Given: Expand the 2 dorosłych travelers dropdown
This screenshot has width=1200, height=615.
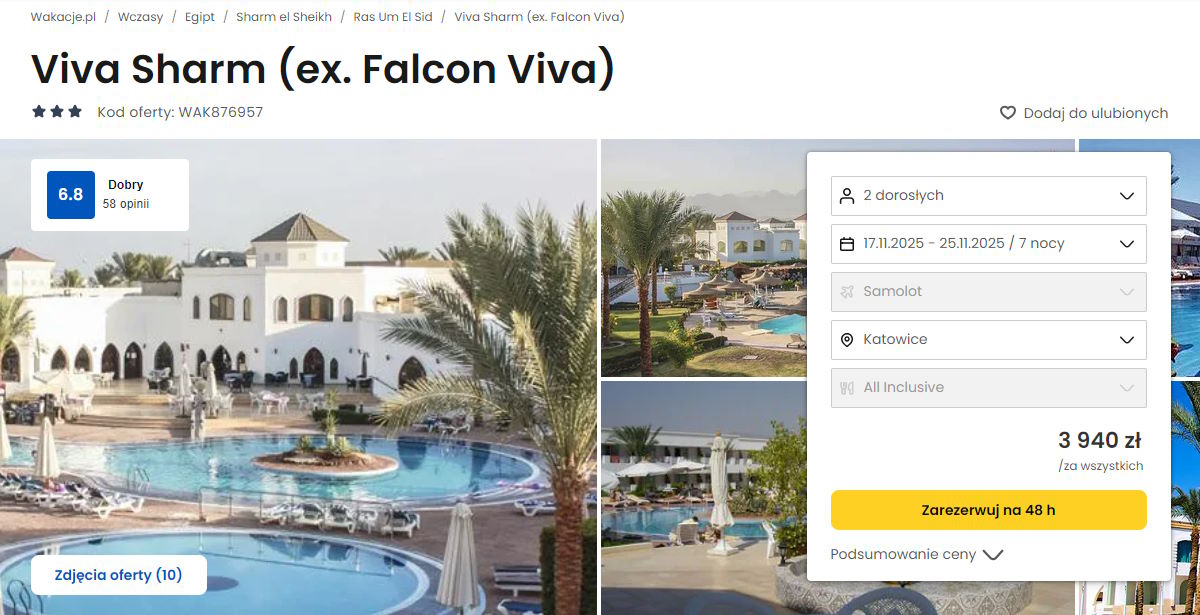Looking at the screenshot, I should pyautogui.click(x=989, y=195).
